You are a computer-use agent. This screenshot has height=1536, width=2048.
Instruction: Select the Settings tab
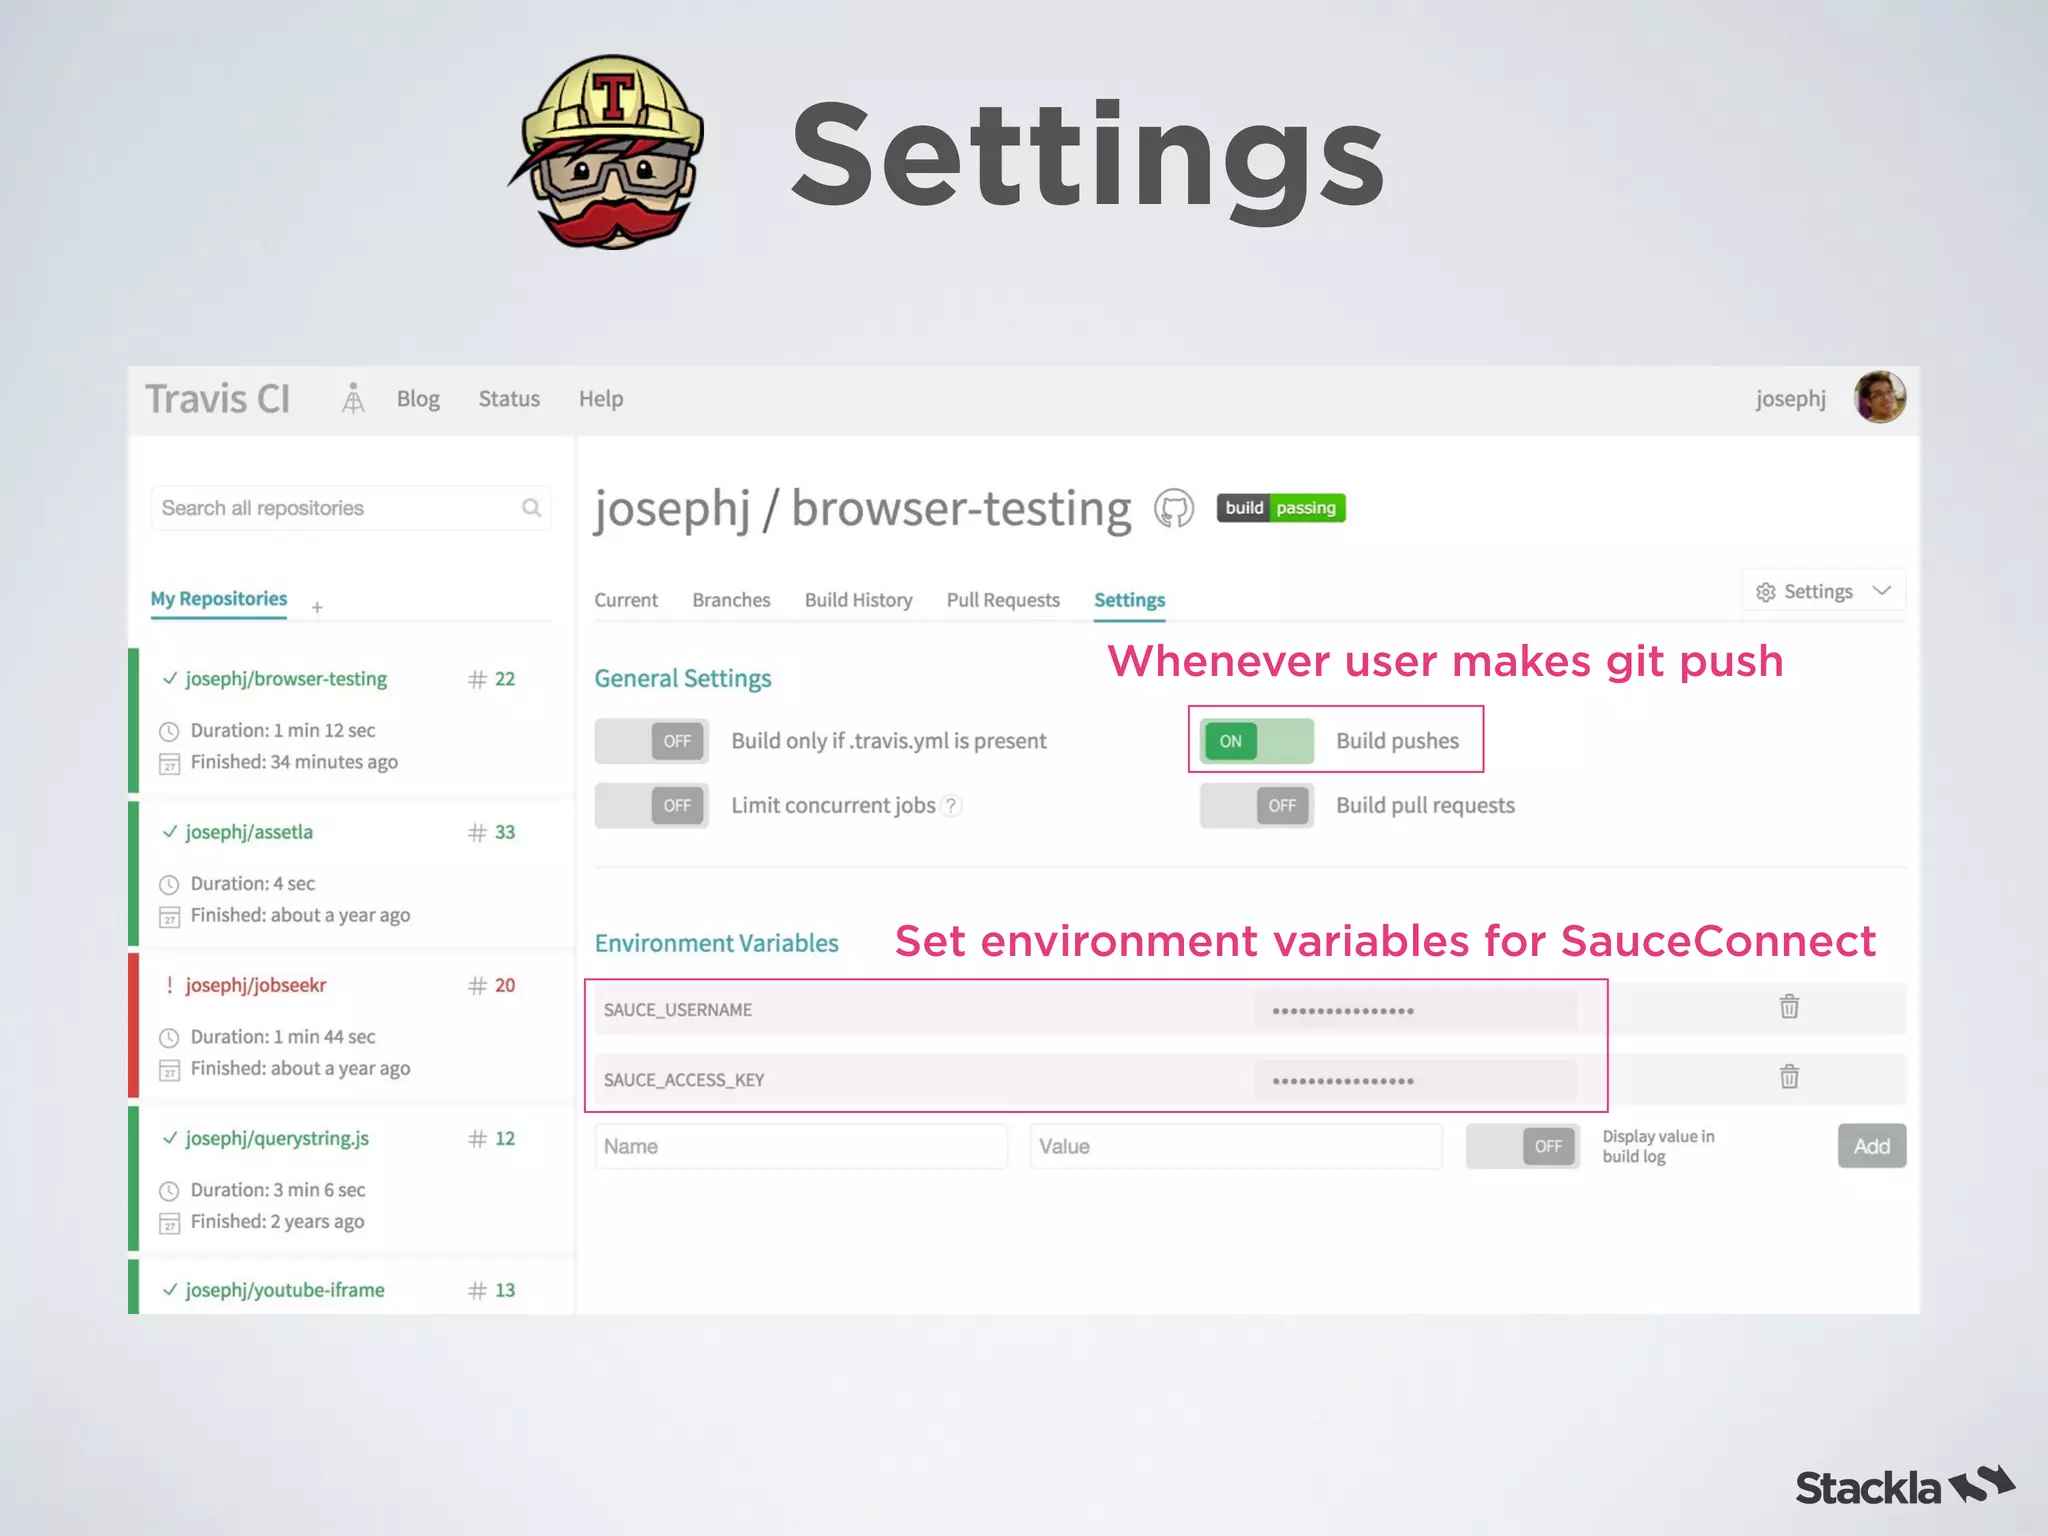(x=1129, y=600)
